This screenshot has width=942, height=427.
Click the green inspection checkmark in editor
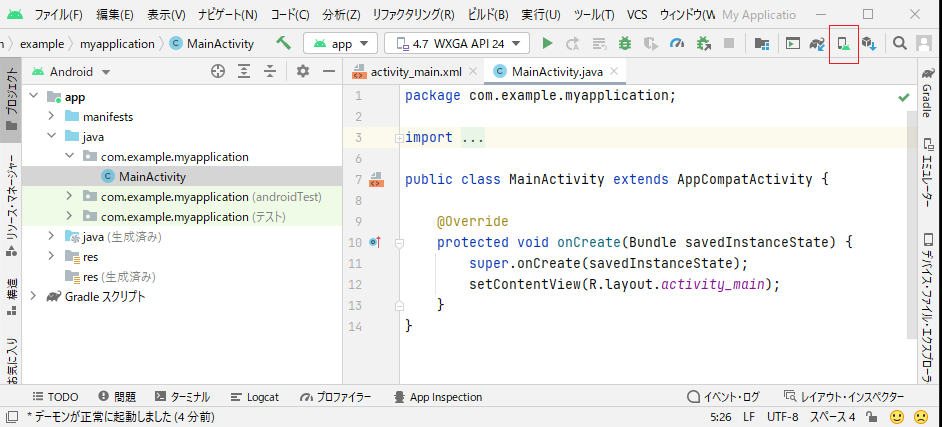(x=904, y=97)
